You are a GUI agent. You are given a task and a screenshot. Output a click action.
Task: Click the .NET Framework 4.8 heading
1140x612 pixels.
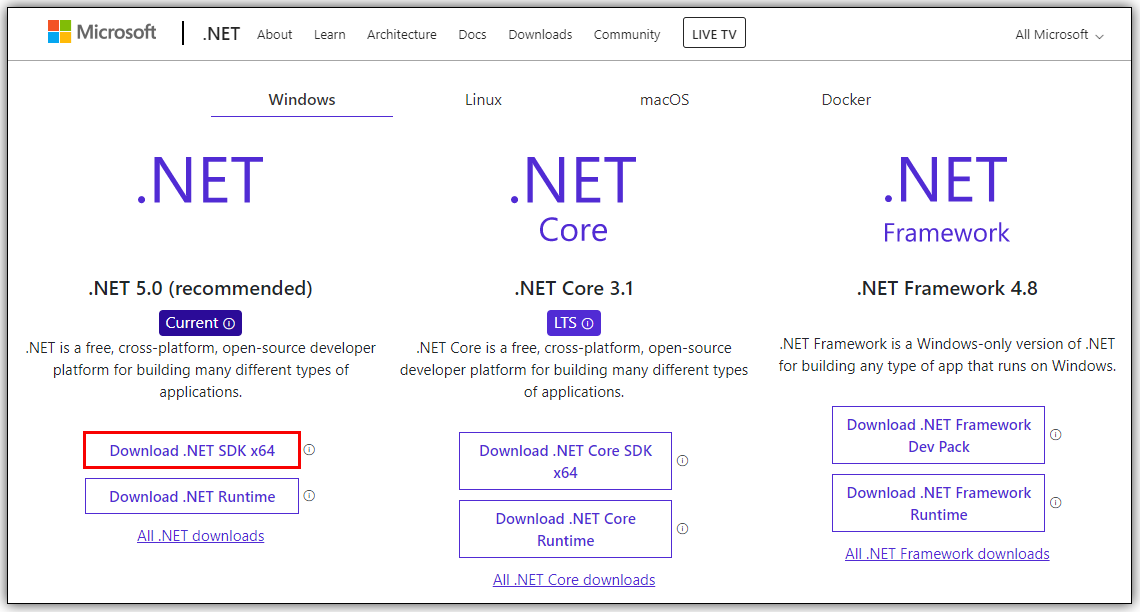947,288
